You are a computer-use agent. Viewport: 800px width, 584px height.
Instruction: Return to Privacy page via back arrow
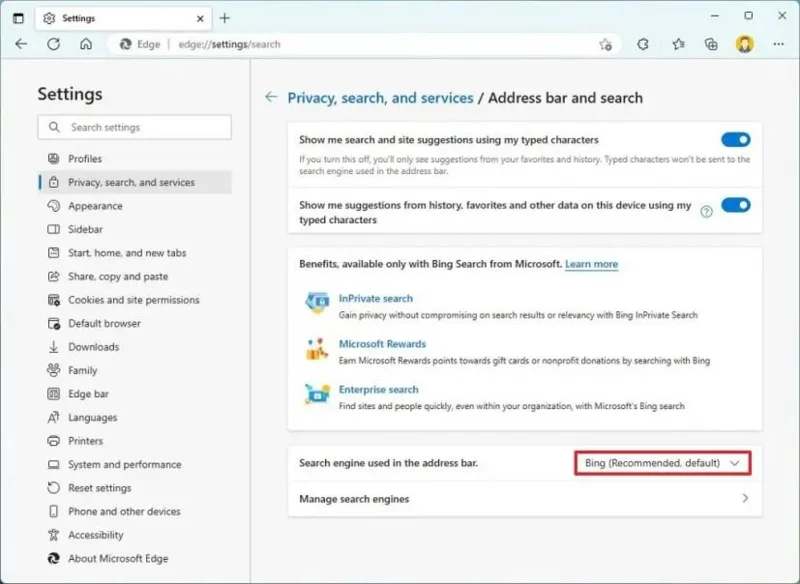271,97
